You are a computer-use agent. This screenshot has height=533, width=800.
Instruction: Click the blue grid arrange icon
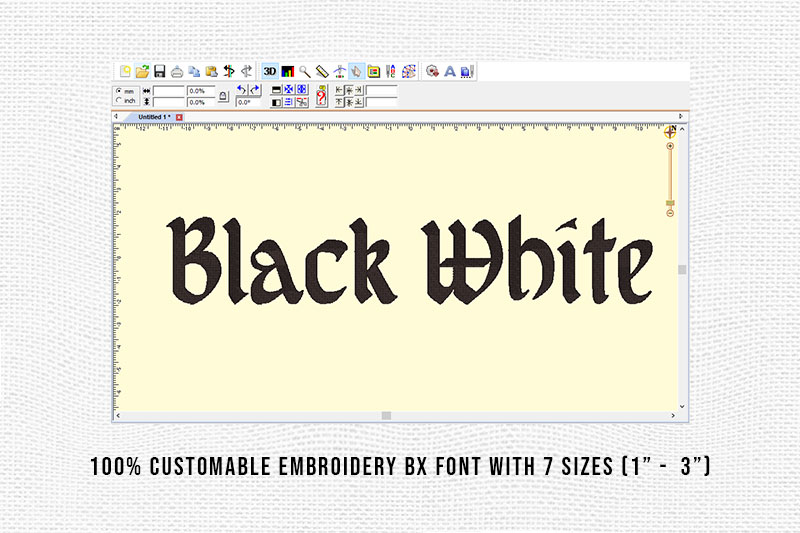point(302,90)
